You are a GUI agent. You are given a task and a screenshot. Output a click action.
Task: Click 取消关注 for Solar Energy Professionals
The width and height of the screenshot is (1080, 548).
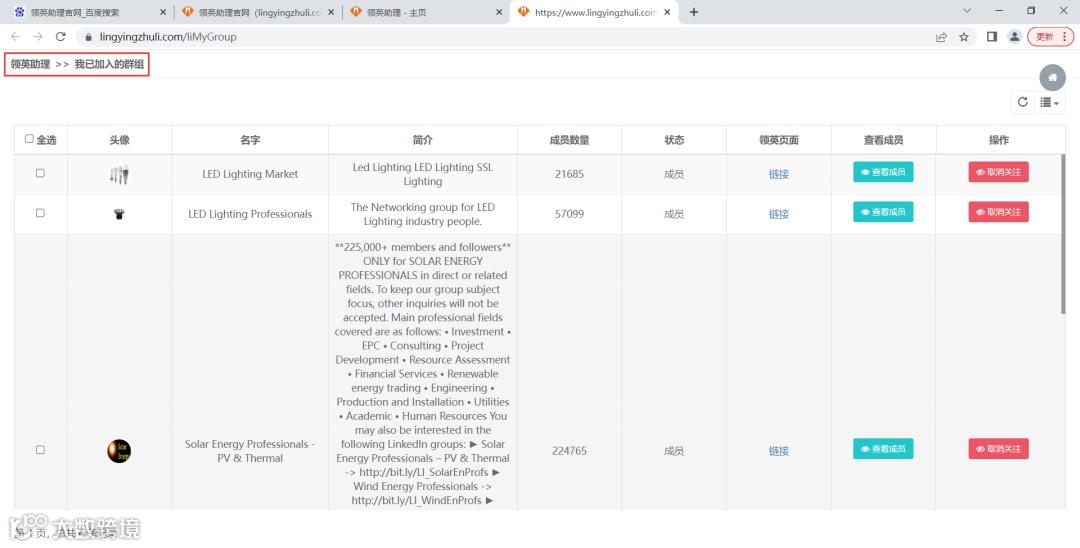click(x=998, y=449)
